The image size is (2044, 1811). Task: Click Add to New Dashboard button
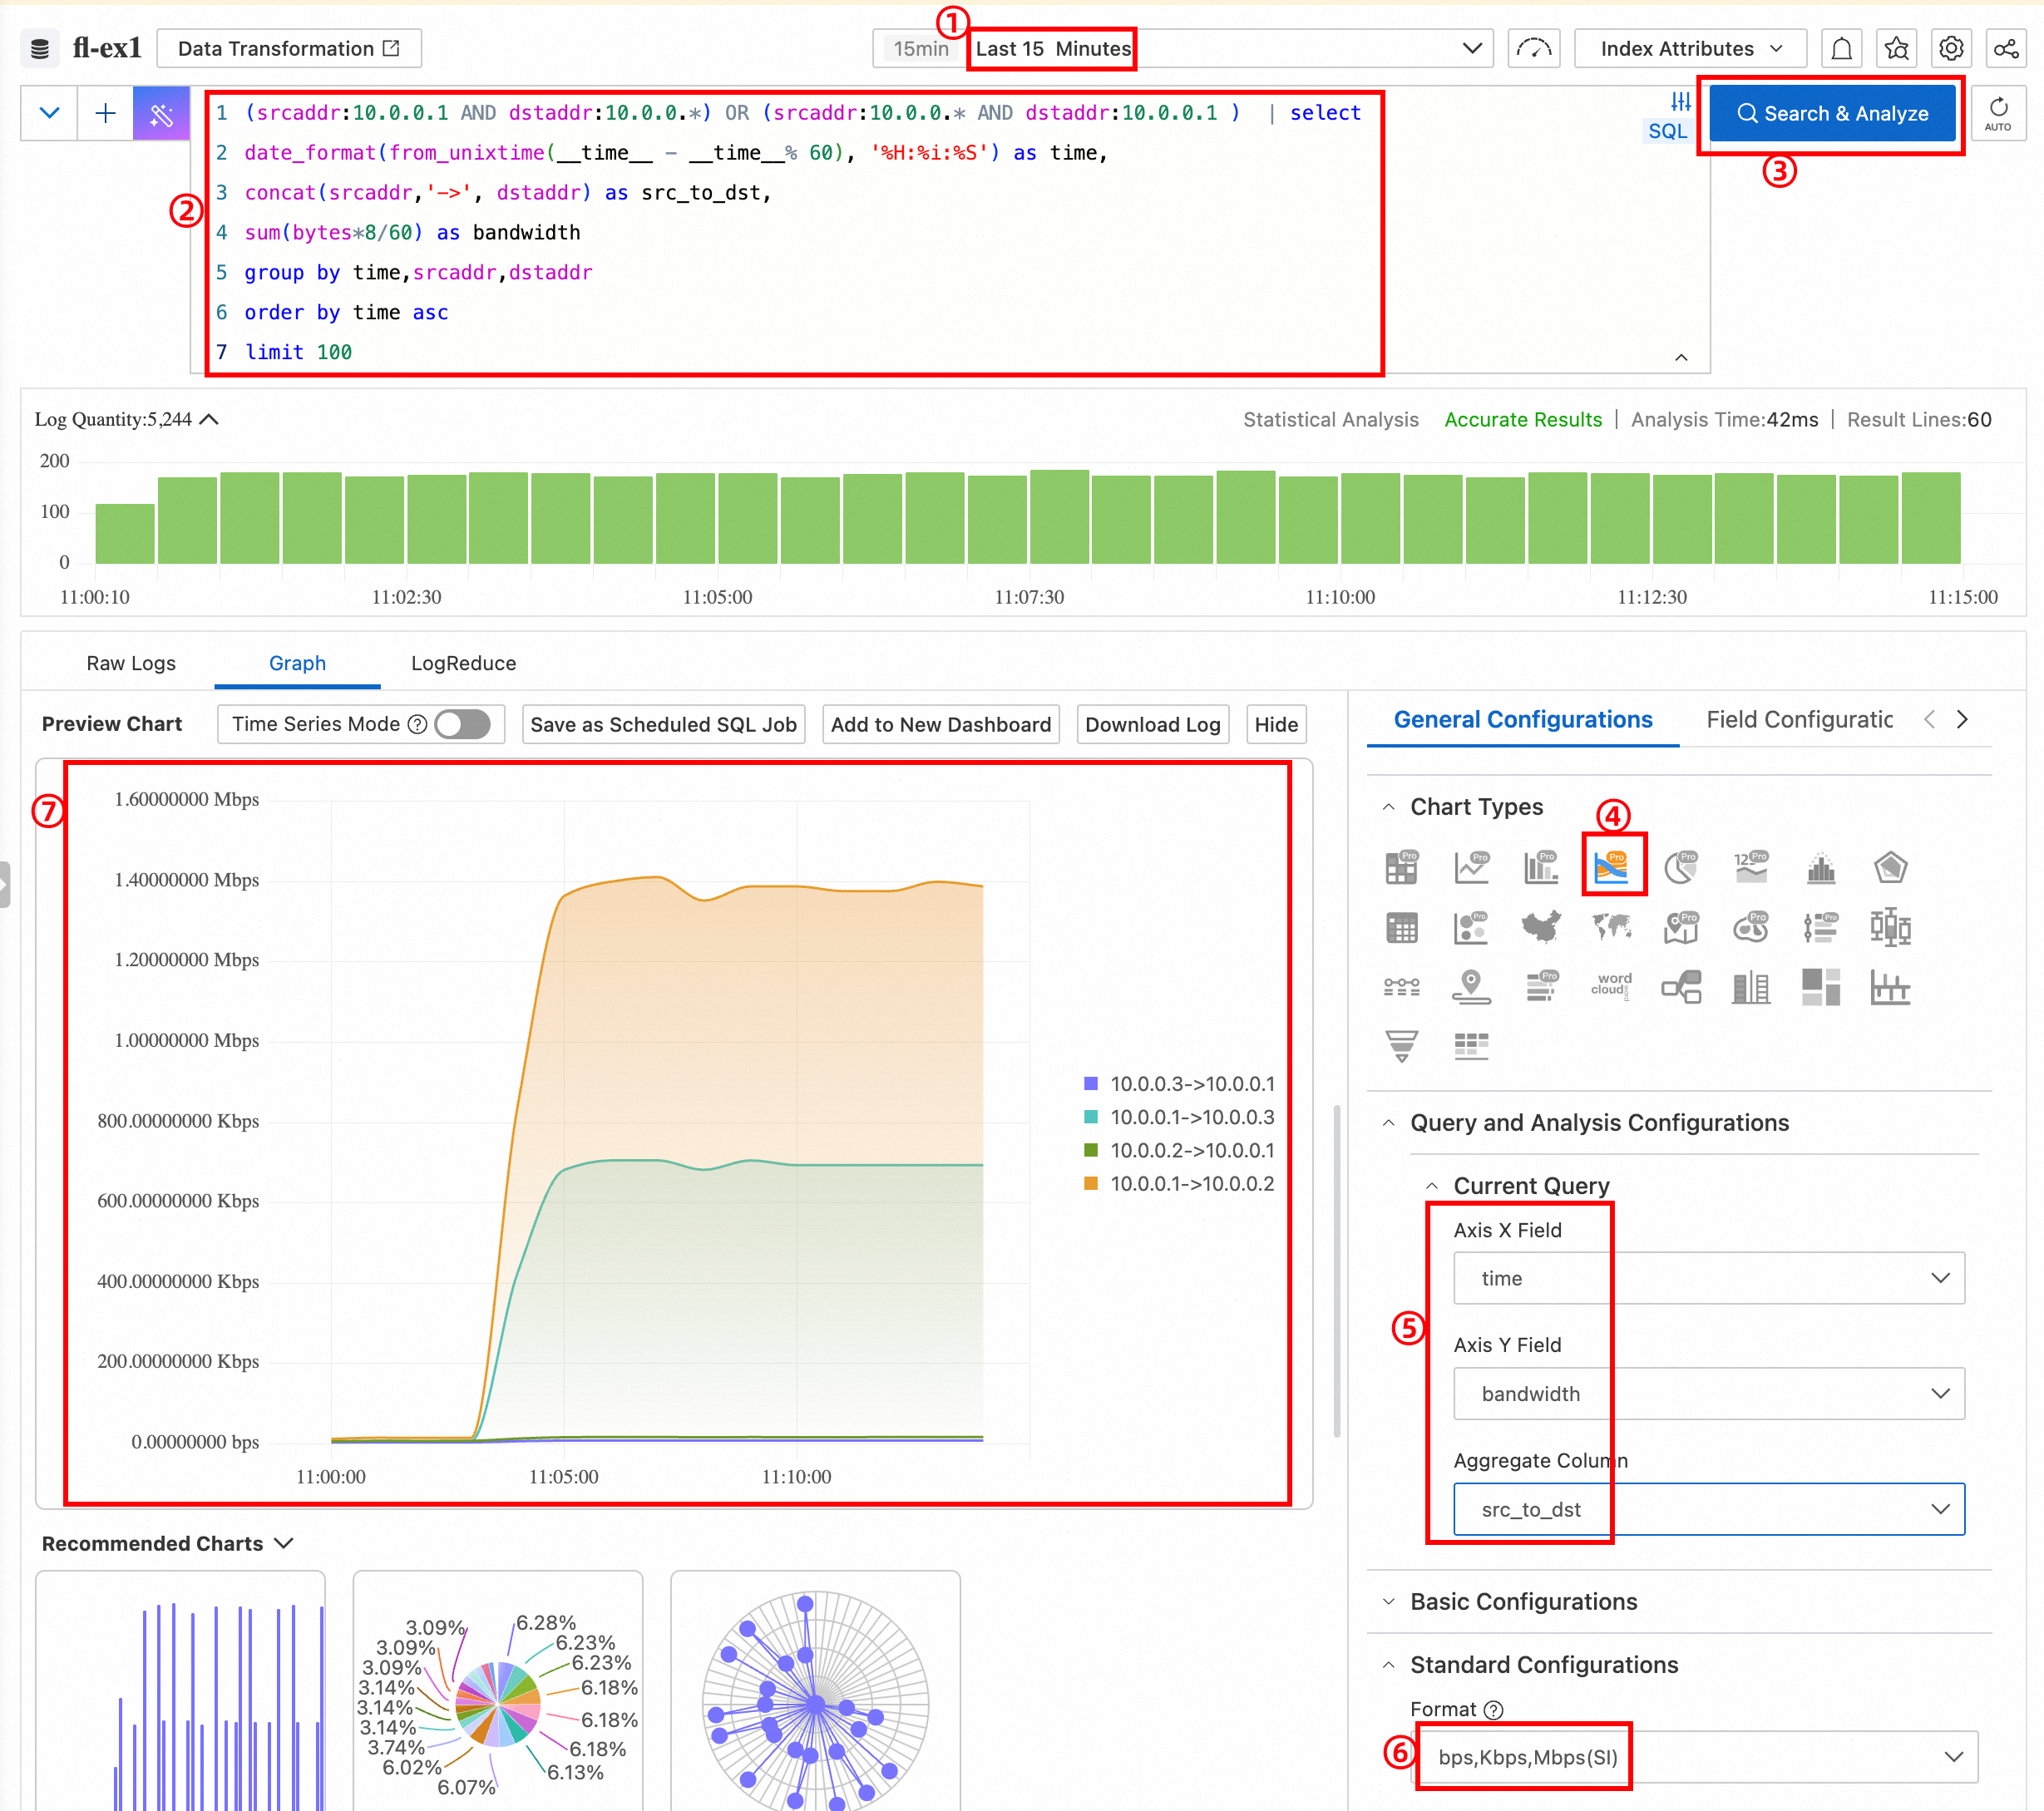point(940,724)
